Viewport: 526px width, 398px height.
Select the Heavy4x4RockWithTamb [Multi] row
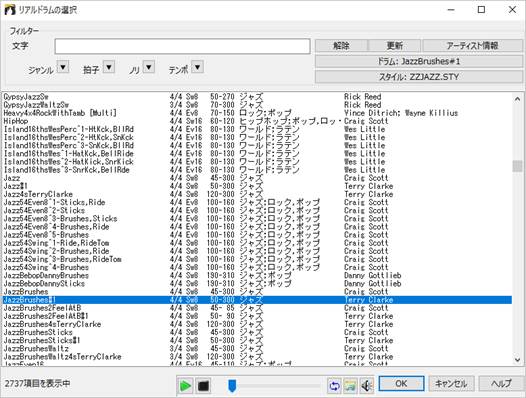coord(257,113)
